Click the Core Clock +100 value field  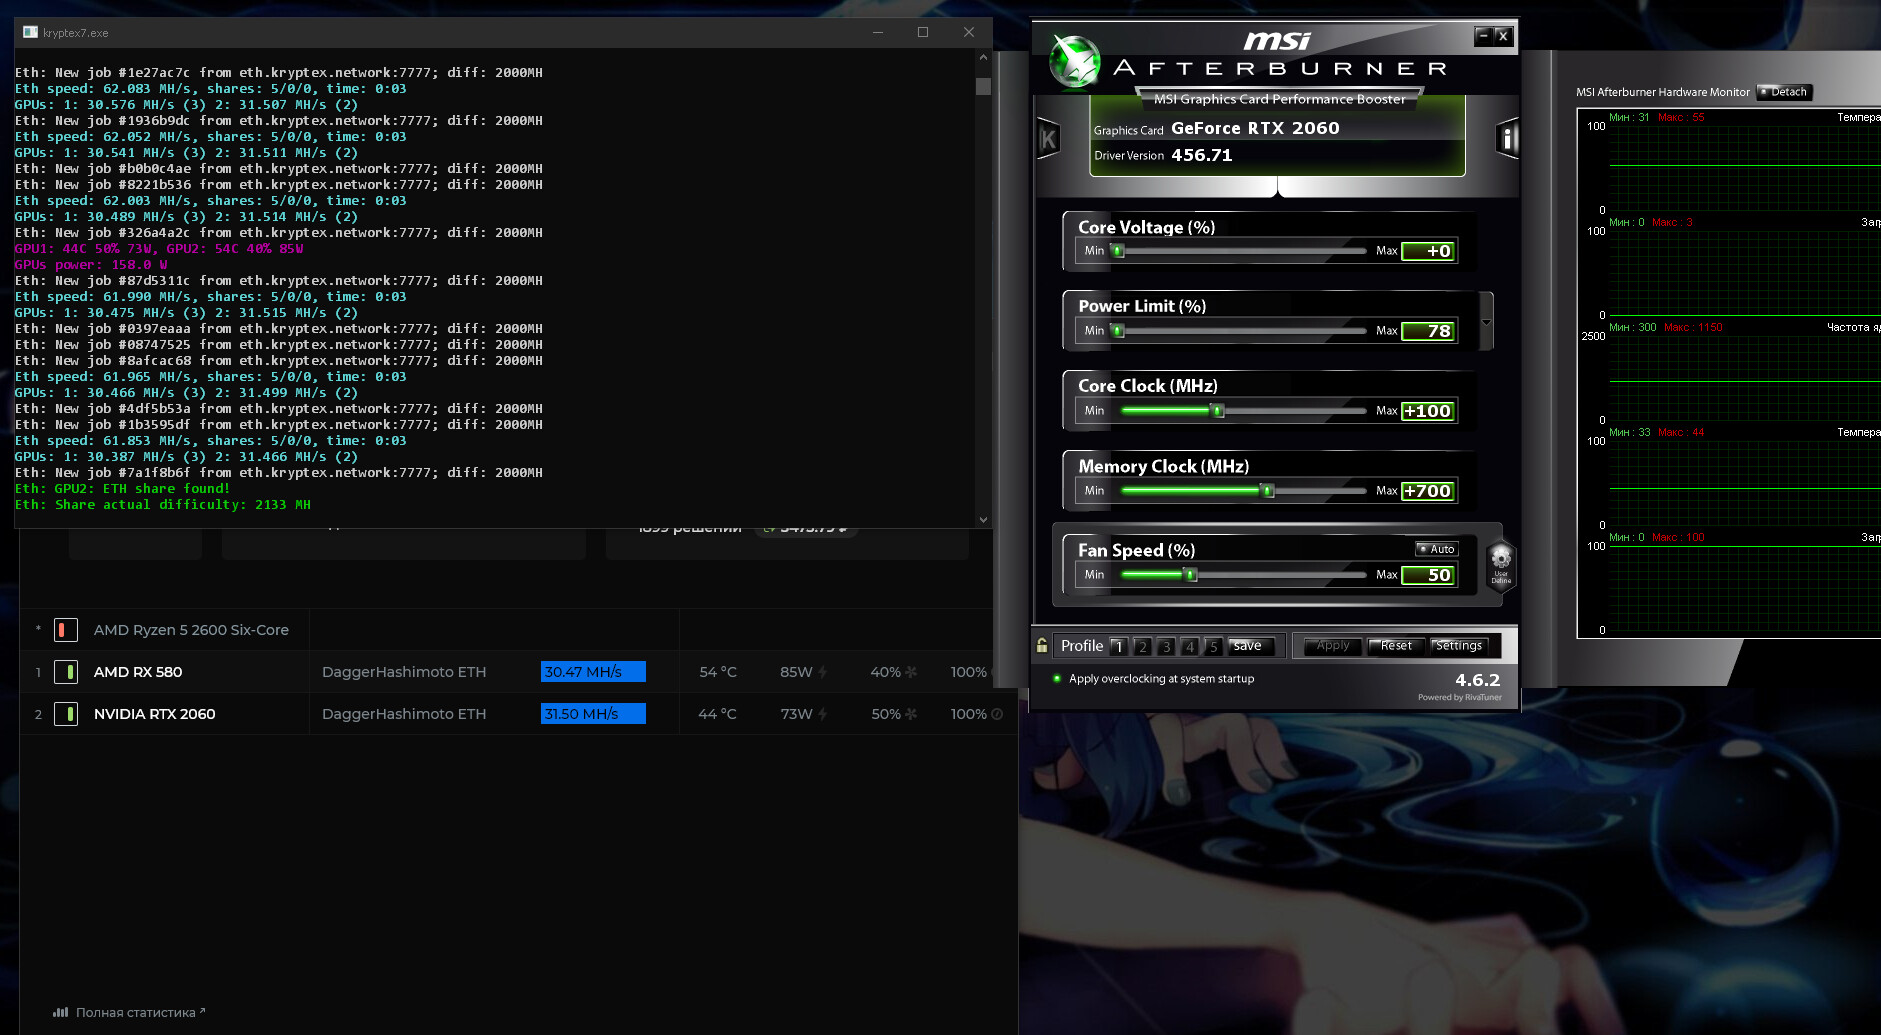(x=1428, y=411)
